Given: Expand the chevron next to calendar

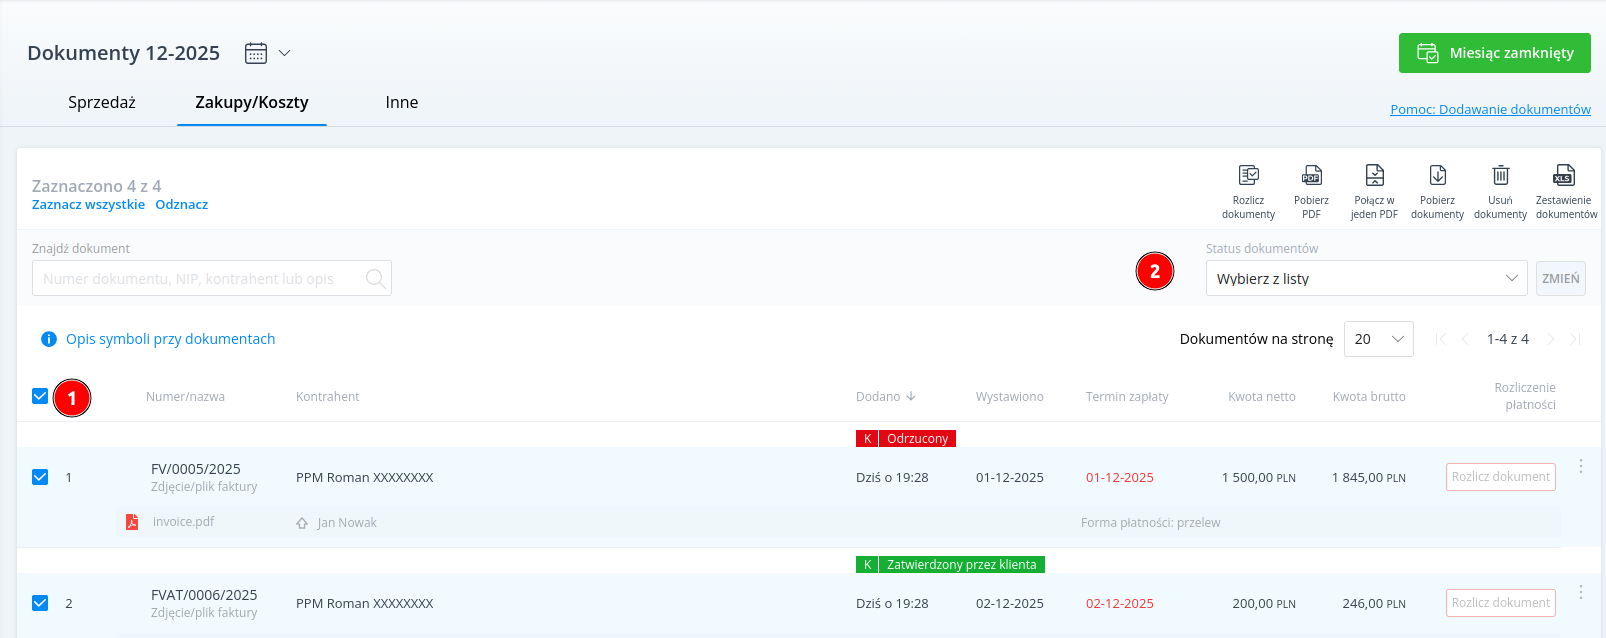Looking at the screenshot, I should click(284, 53).
